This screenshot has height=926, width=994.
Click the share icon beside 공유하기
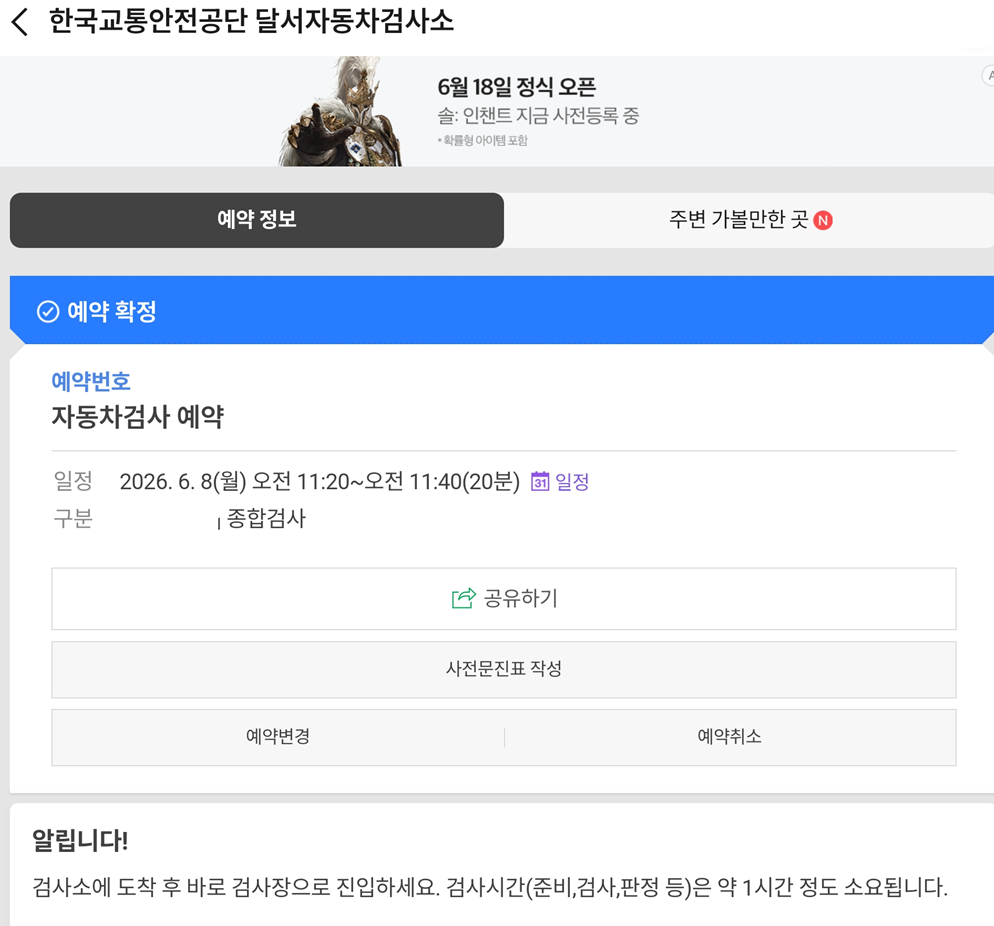point(463,598)
